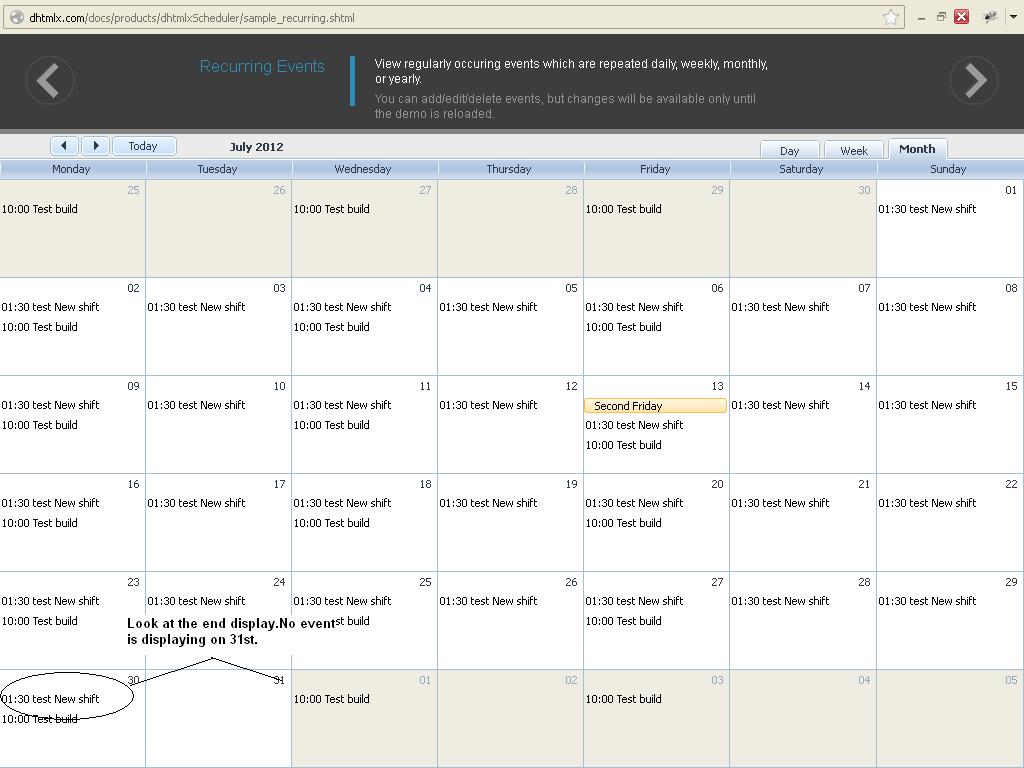Image resolution: width=1024 pixels, height=768 pixels.
Task: Click the site globe icon in address bar
Action: (x=16, y=17)
